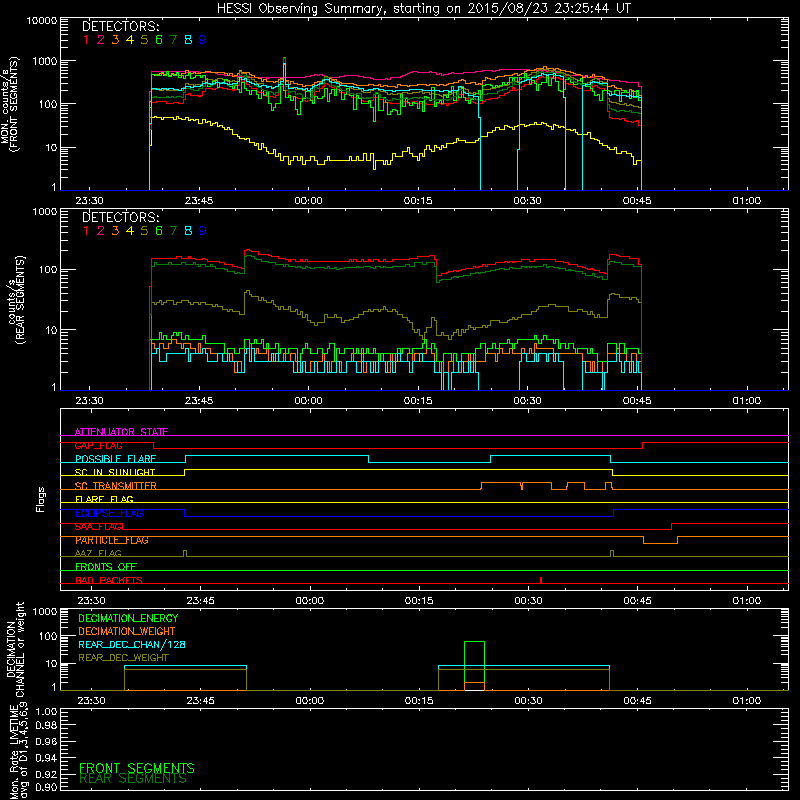Screen dimensions: 800x800
Task: Click the Mon. Rate LIVETIME axis title
Action: 18,750
